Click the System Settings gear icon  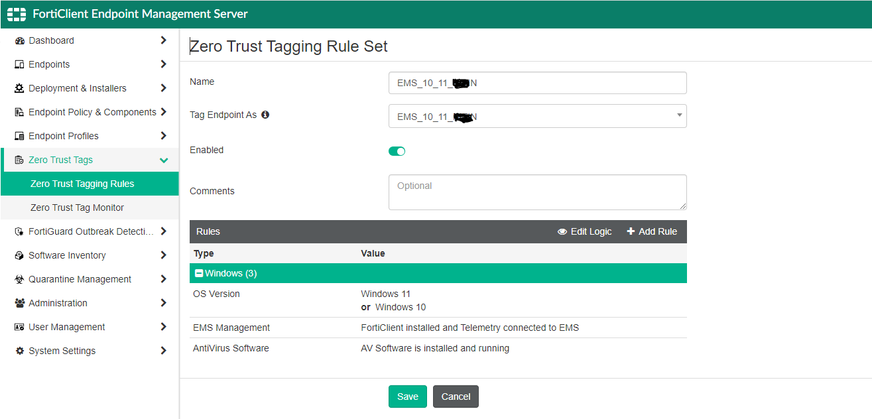click(19, 351)
